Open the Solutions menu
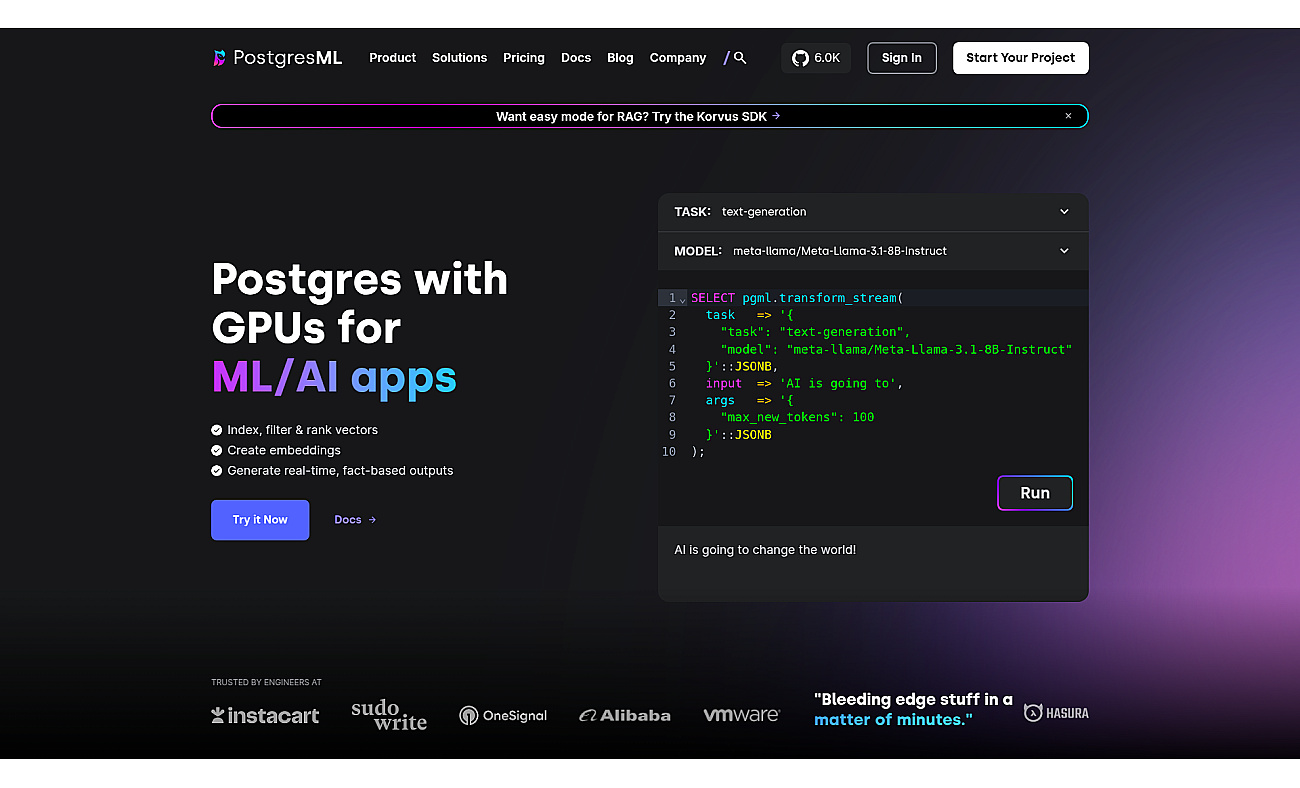Screen dimensions: 1300x788 (x=459, y=58)
